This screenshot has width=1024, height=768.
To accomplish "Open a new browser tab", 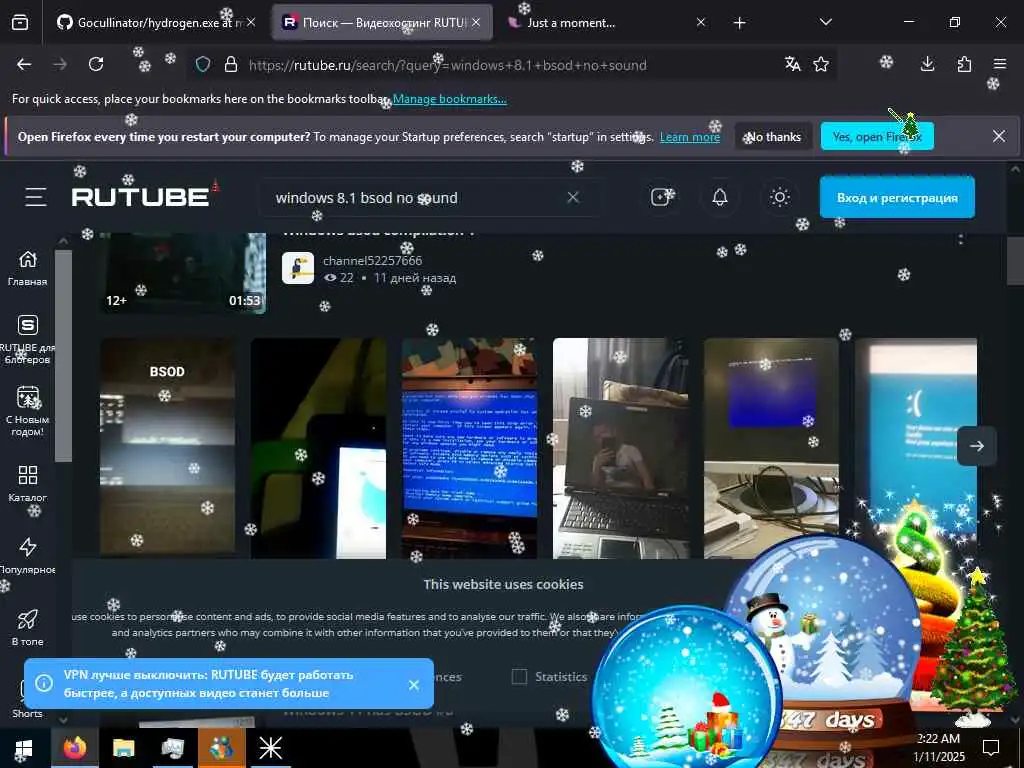I will [x=739, y=23].
